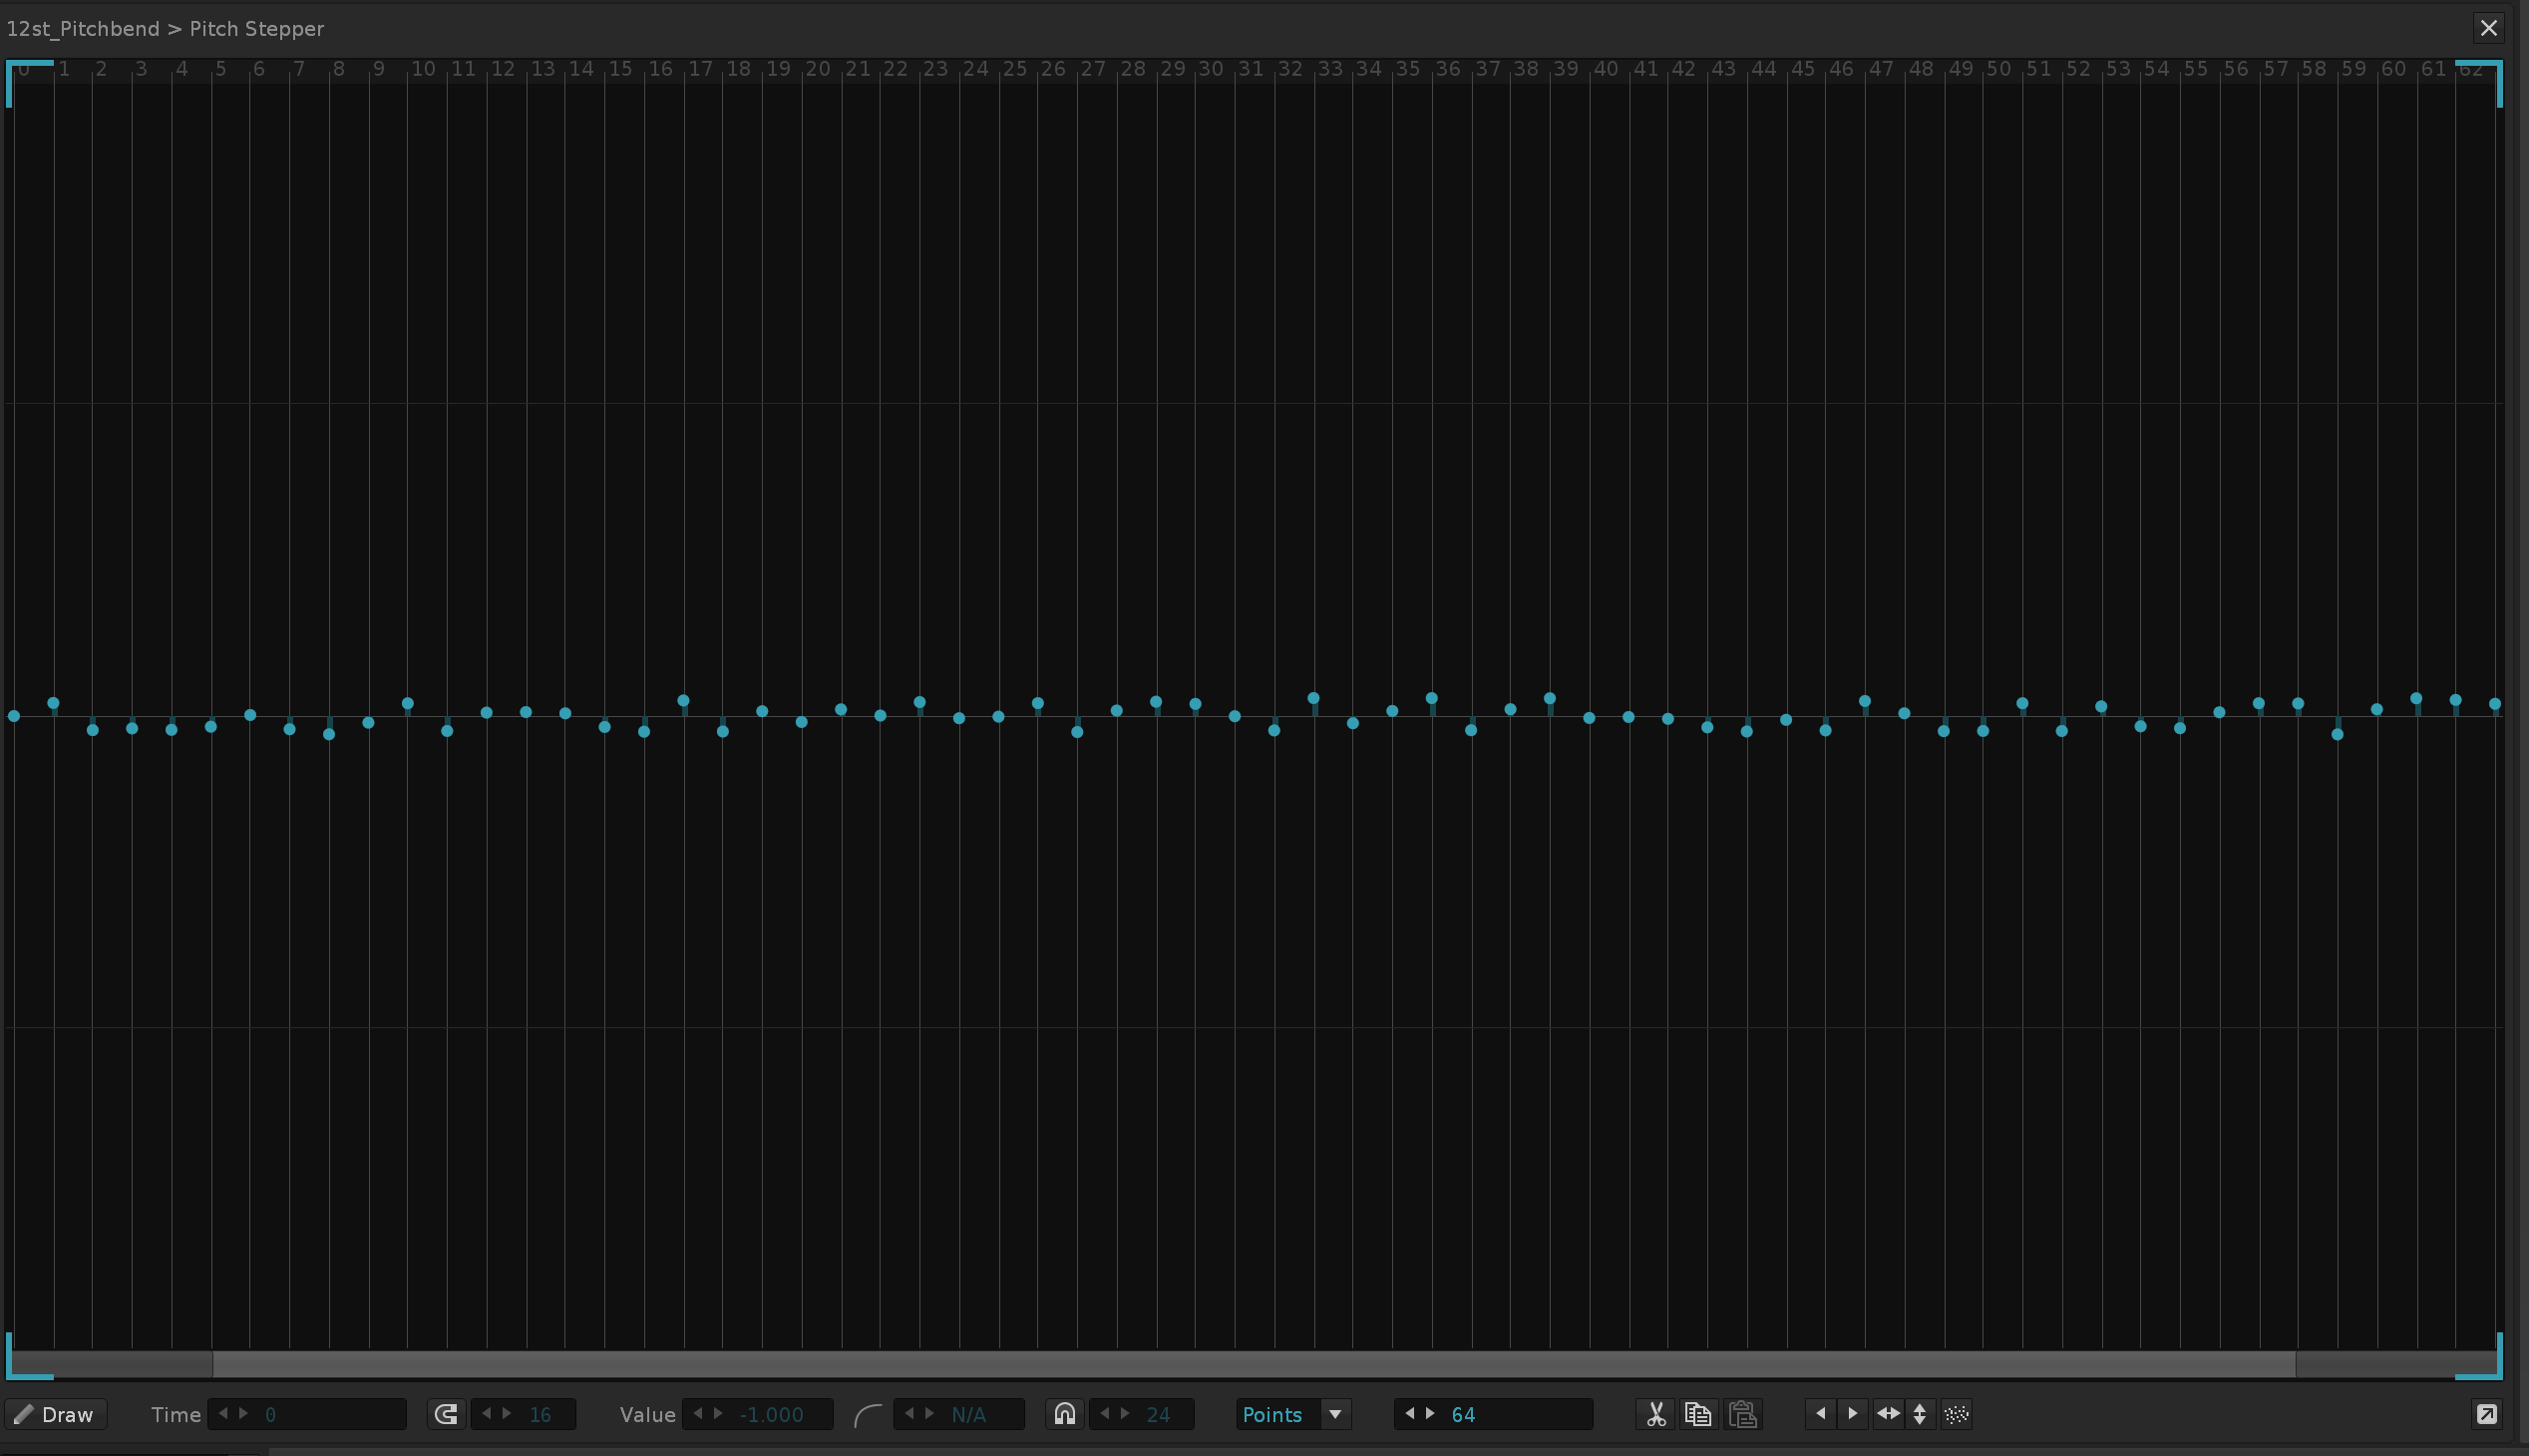Viewport: 2529px width, 1456px height.
Task: Open the Points mode dropdown
Action: pos(1334,1414)
